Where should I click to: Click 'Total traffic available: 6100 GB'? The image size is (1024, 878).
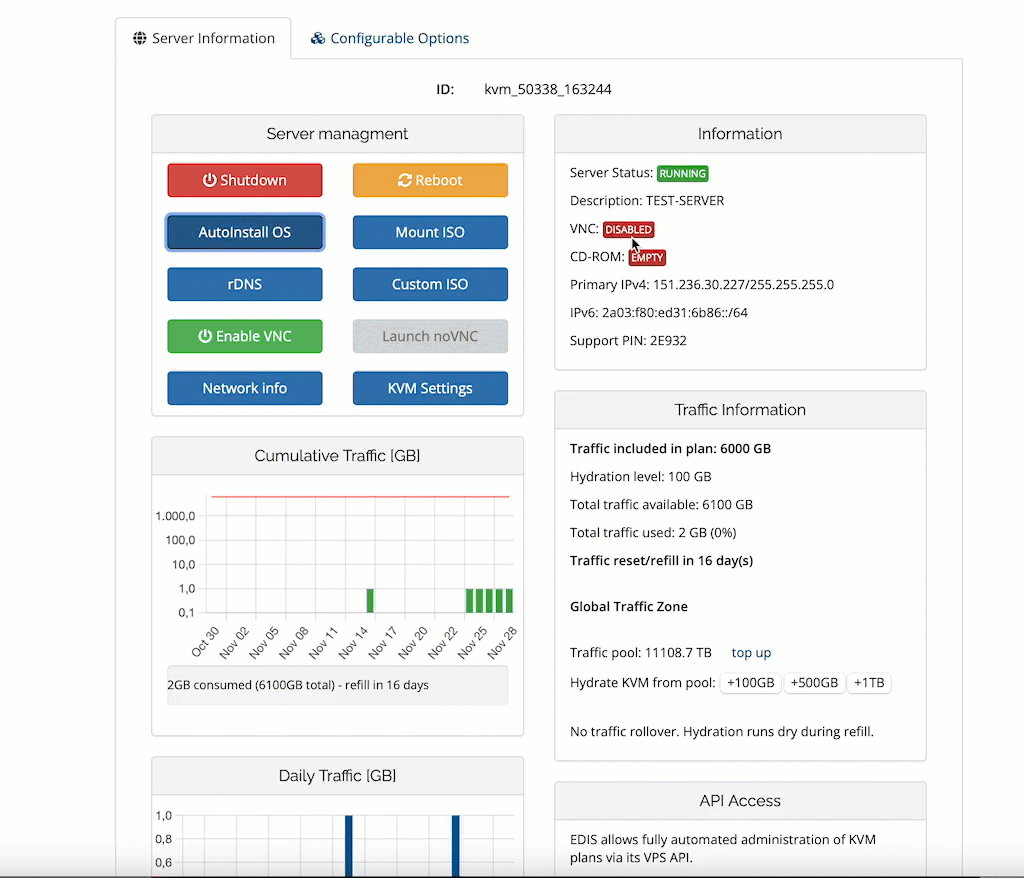(661, 505)
